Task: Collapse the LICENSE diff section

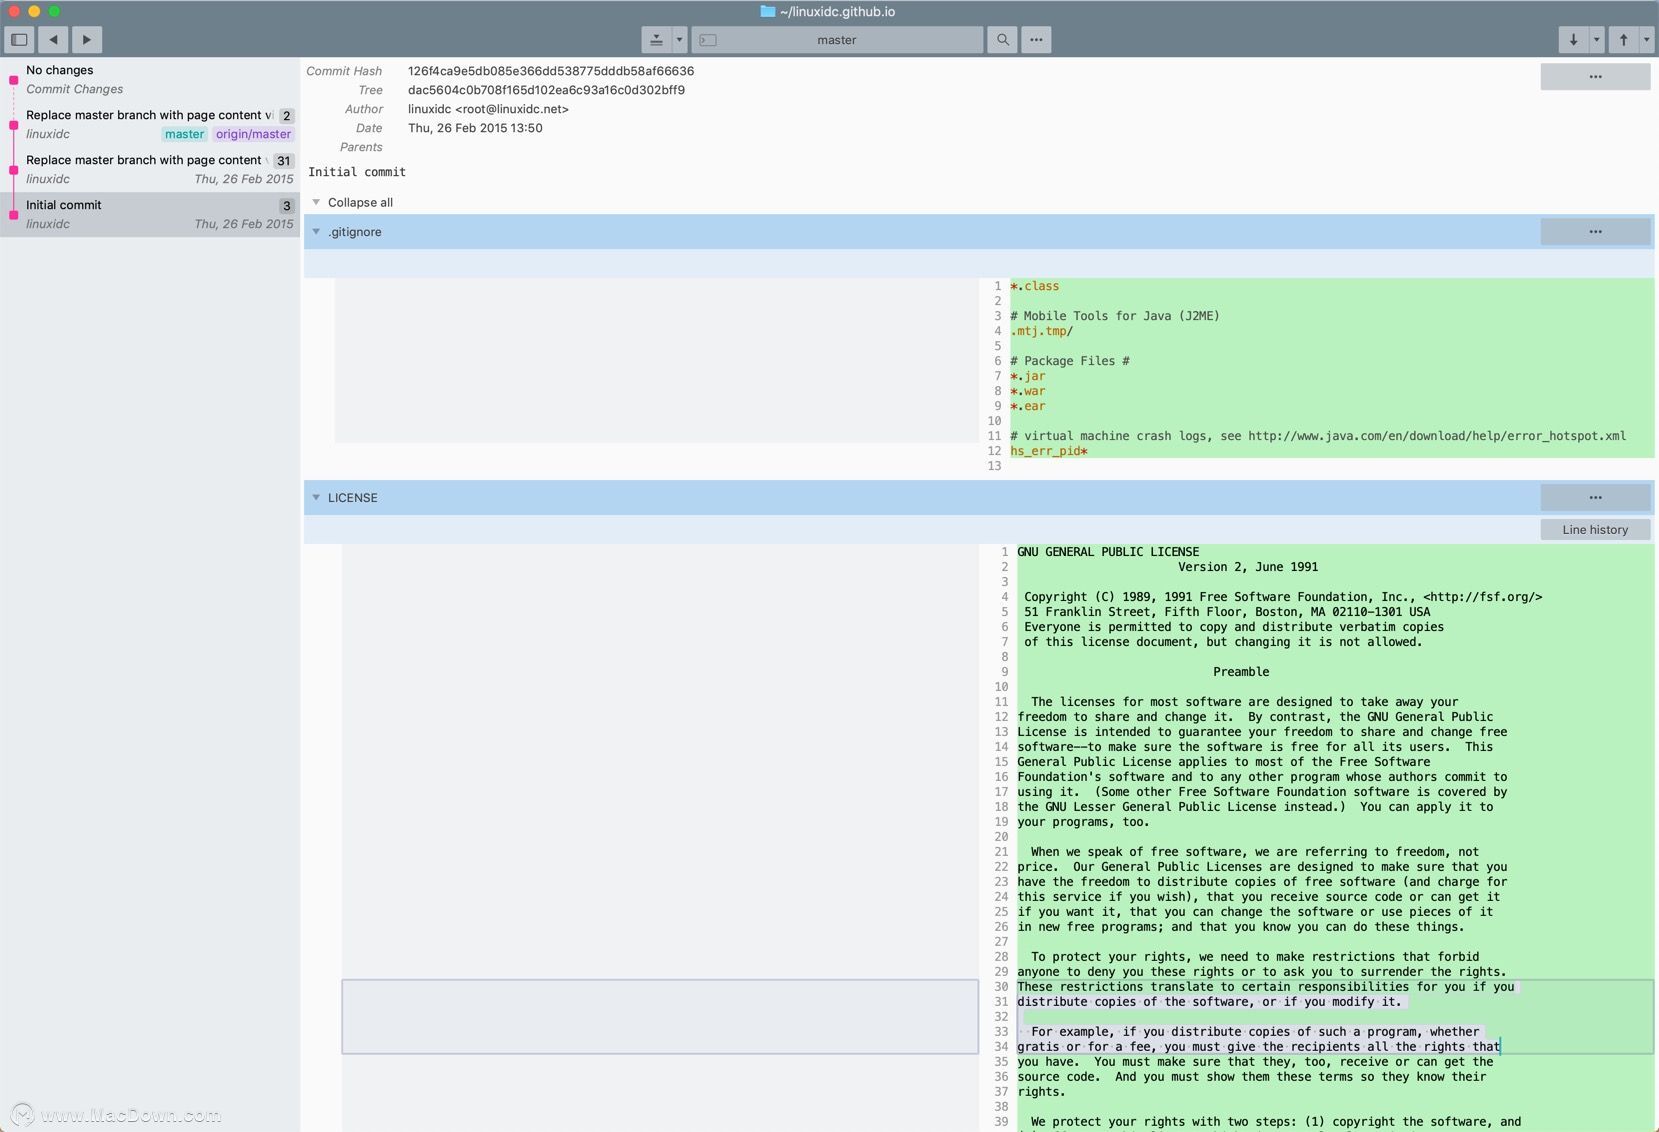Action: (x=316, y=497)
